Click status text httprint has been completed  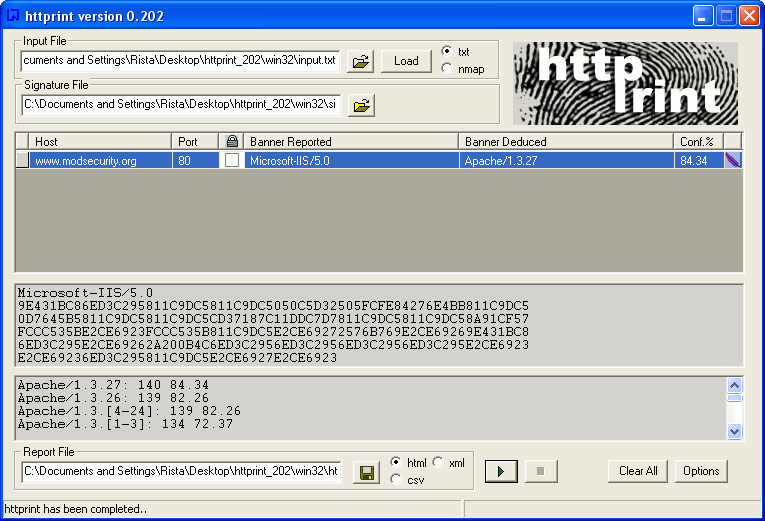click(x=76, y=509)
